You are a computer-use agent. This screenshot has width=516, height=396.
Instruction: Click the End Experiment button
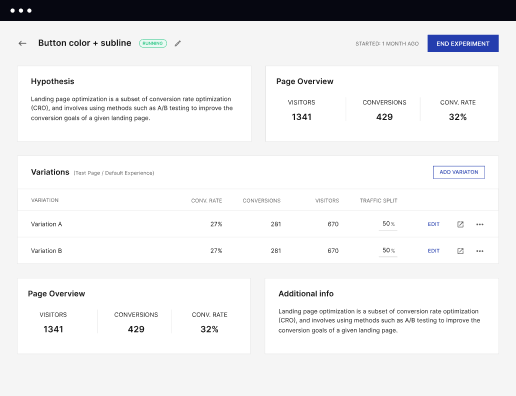463,43
